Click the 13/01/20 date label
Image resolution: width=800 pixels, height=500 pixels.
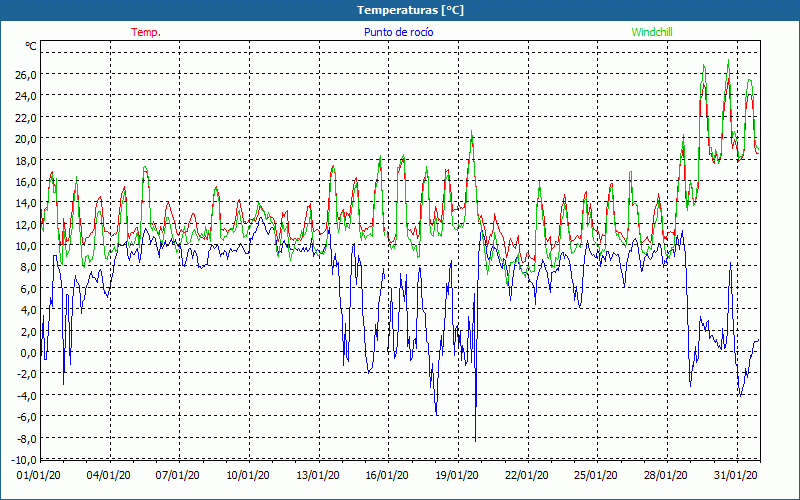tap(317, 476)
